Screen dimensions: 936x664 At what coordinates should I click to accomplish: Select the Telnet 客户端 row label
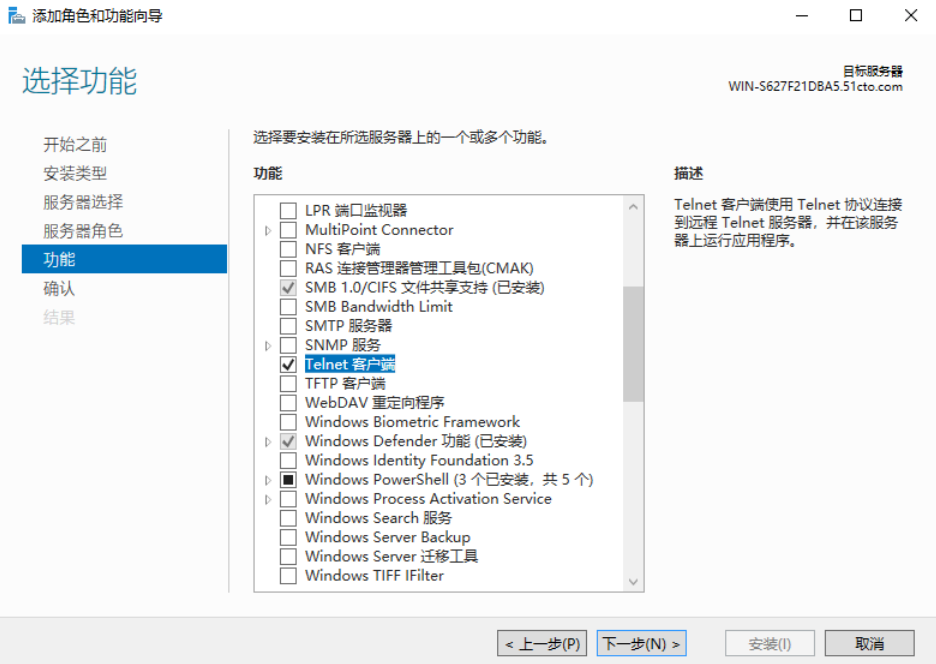[350, 364]
